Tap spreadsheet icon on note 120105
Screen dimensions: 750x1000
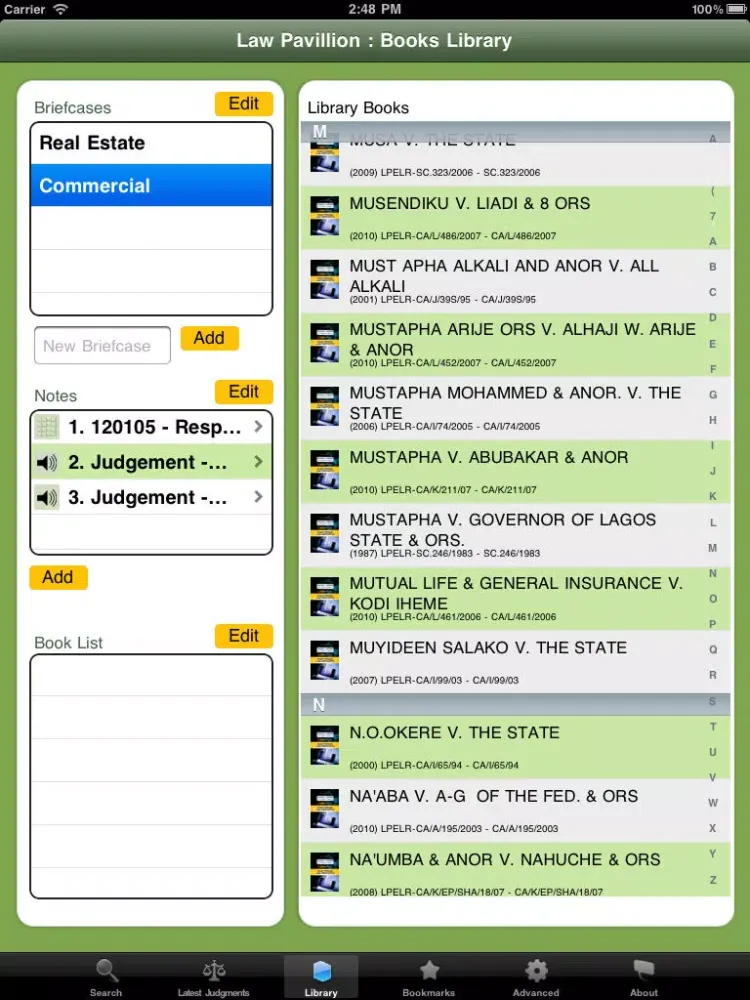(47, 427)
